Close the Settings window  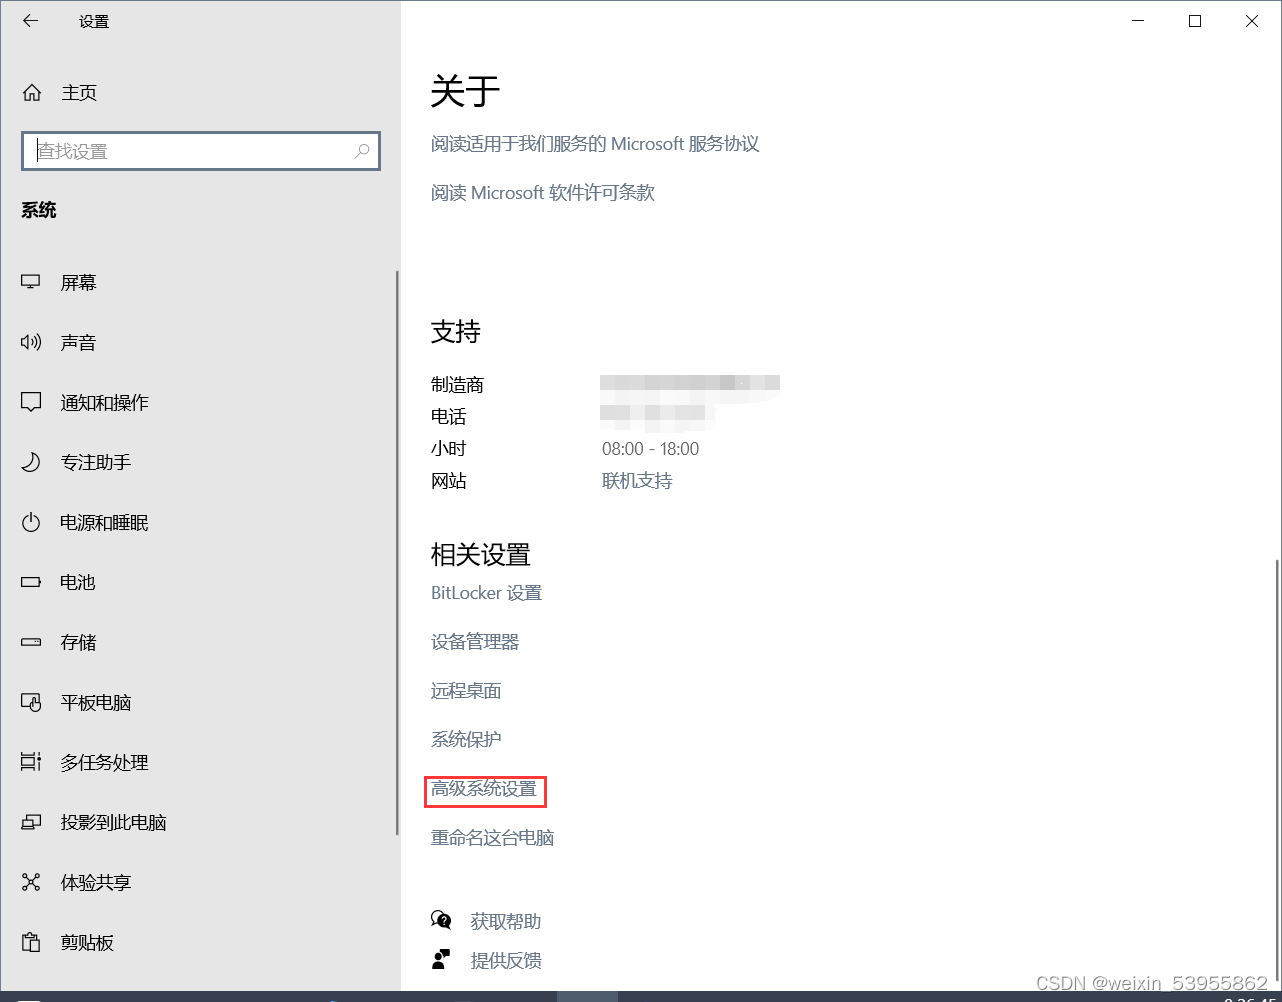coord(1252,21)
